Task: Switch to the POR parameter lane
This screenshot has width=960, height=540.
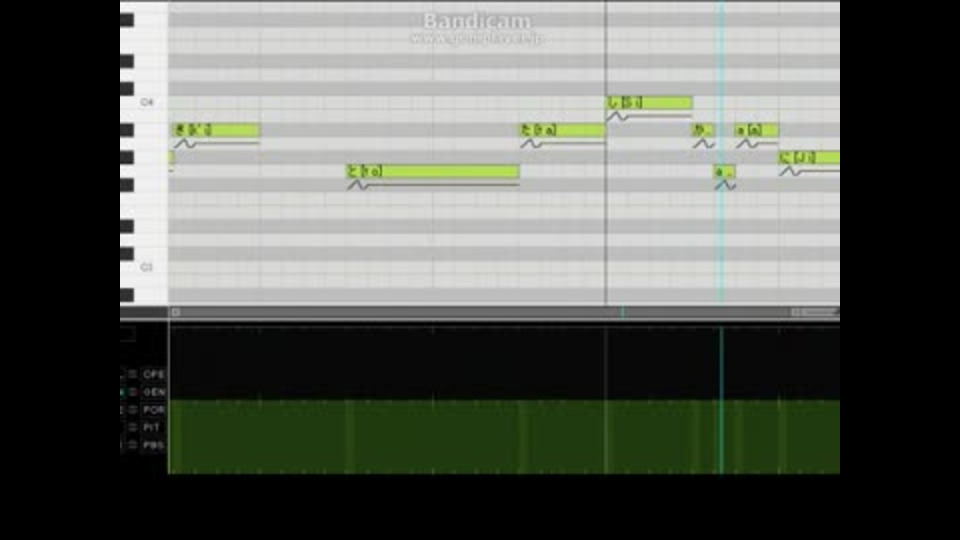Action: point(154,410)
